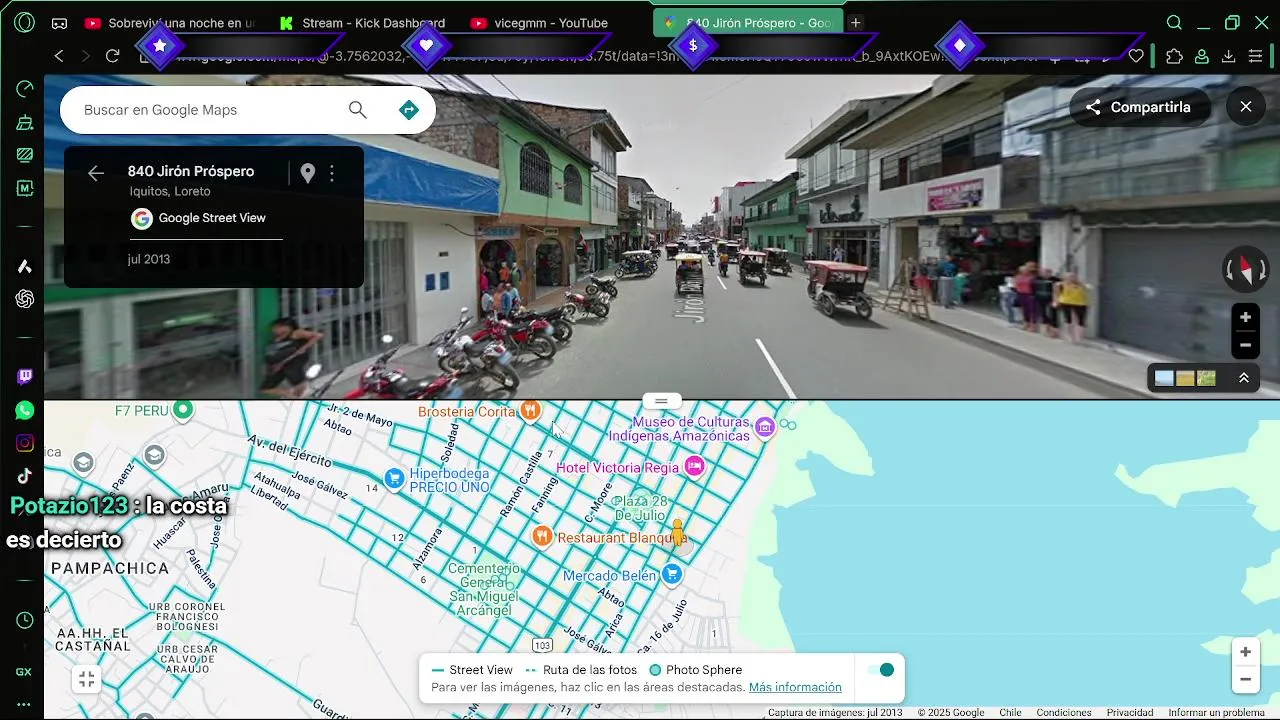Reload the current page
This screenshot has width=1280, height=720.
click(112, 56)
